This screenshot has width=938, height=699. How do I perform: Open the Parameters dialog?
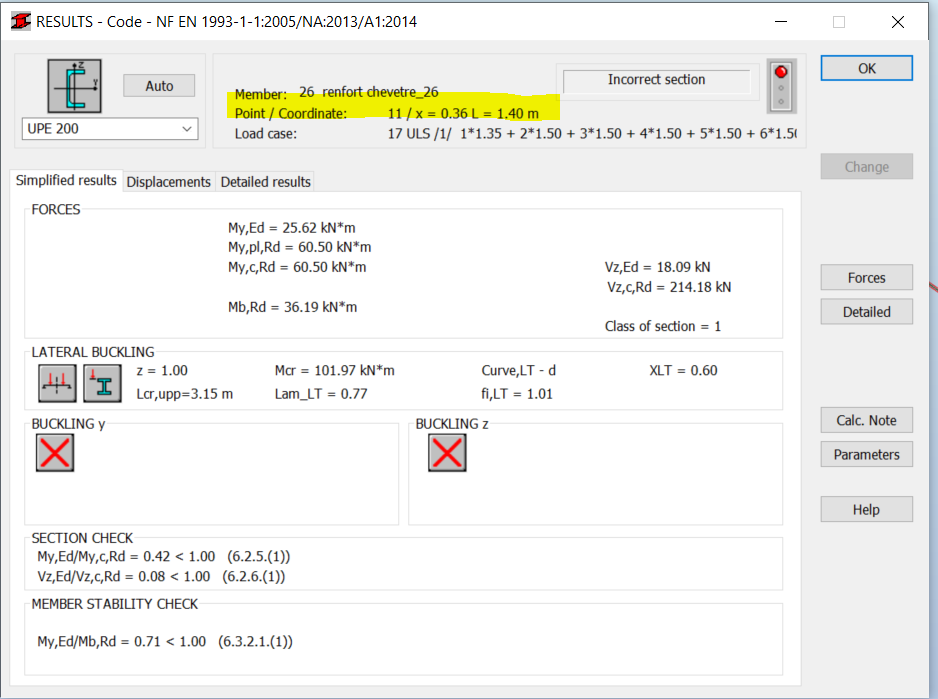(x=866, y=454)
